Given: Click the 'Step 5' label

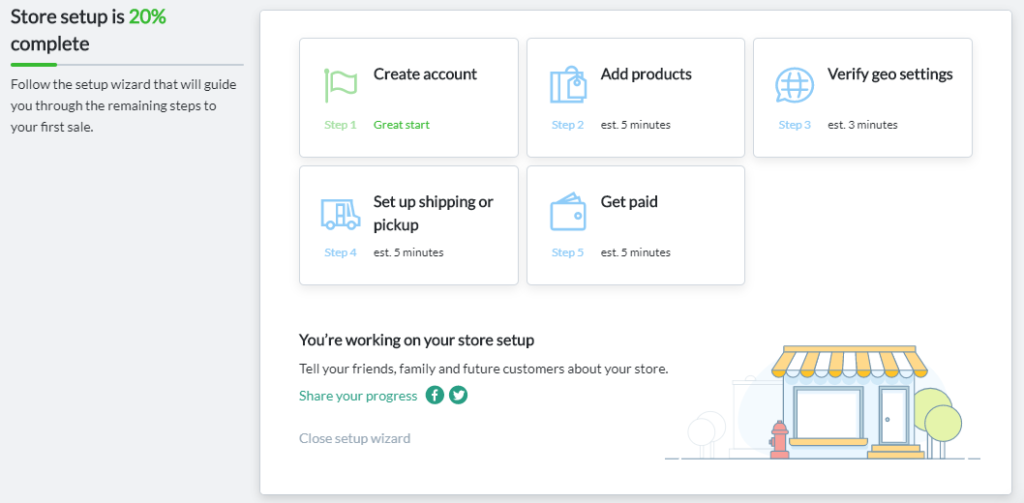Looking at the screenshot, I should coord(568,252).
